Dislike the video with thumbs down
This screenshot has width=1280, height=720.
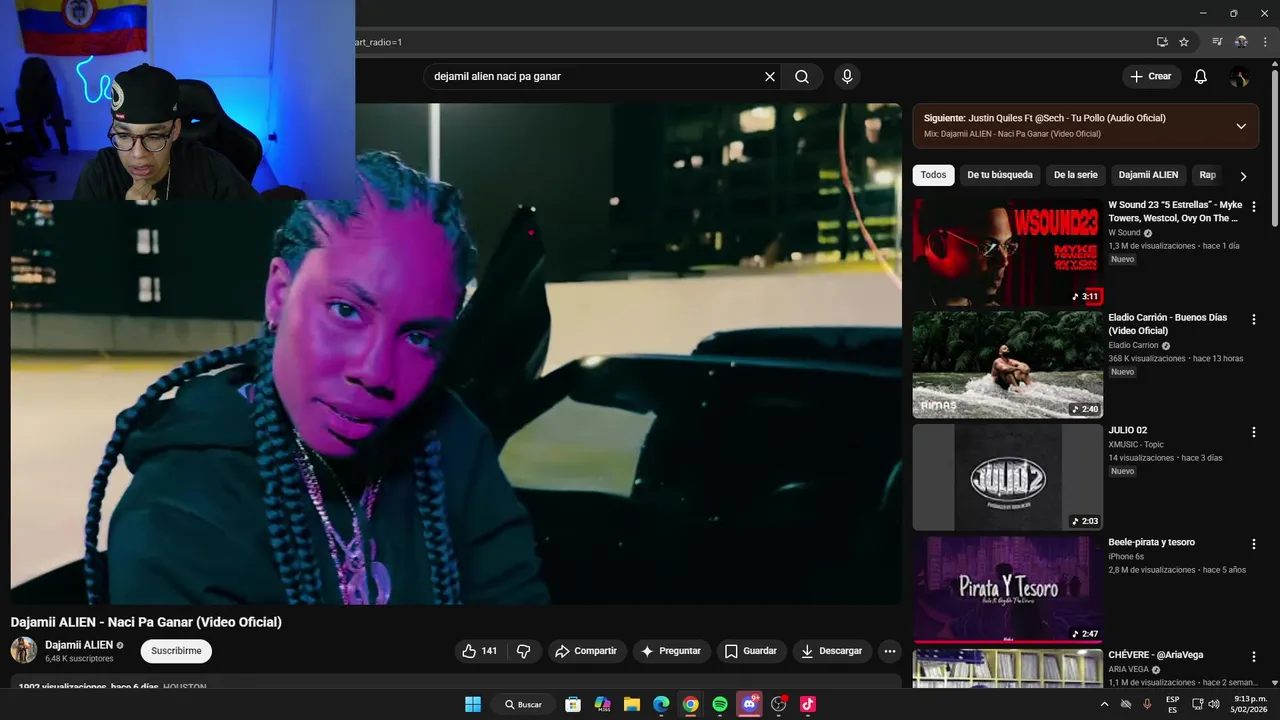[524, 651]
